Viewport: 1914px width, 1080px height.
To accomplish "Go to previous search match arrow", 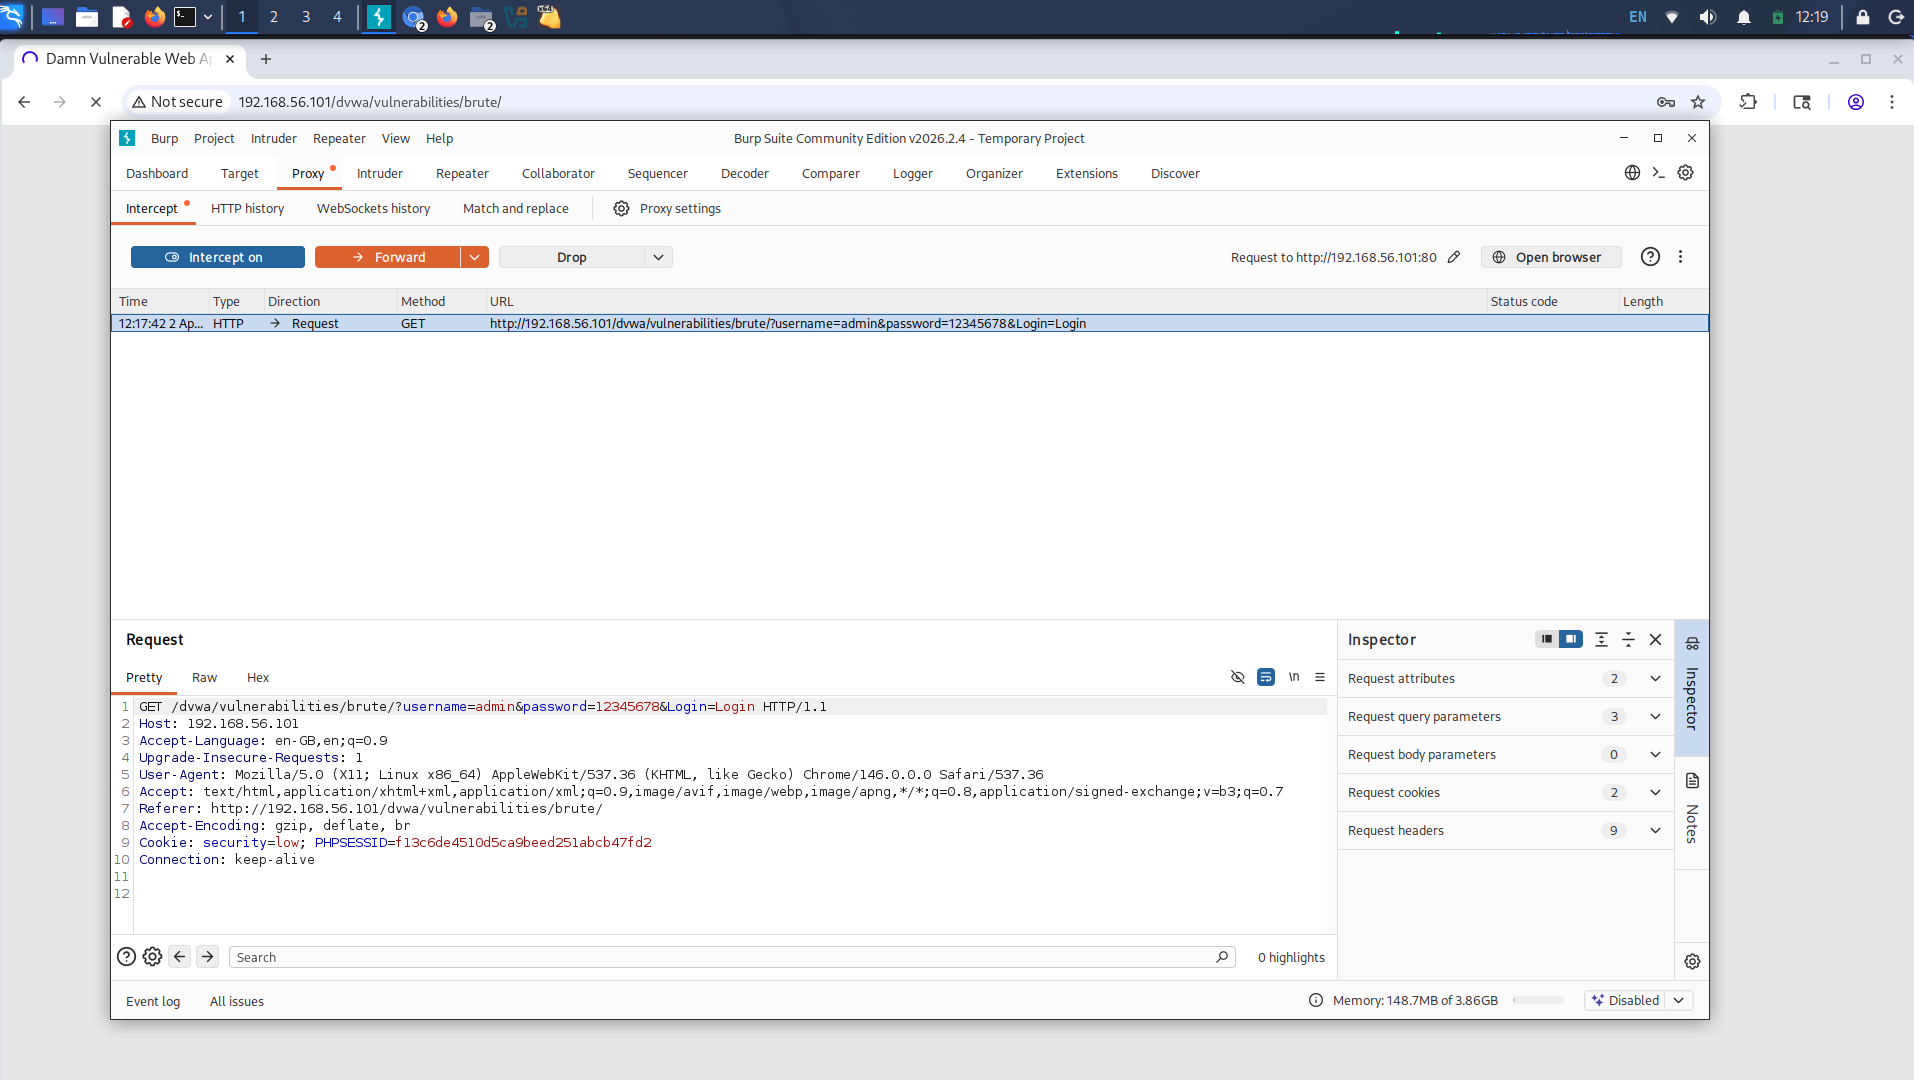I will [x=179, y=956].
